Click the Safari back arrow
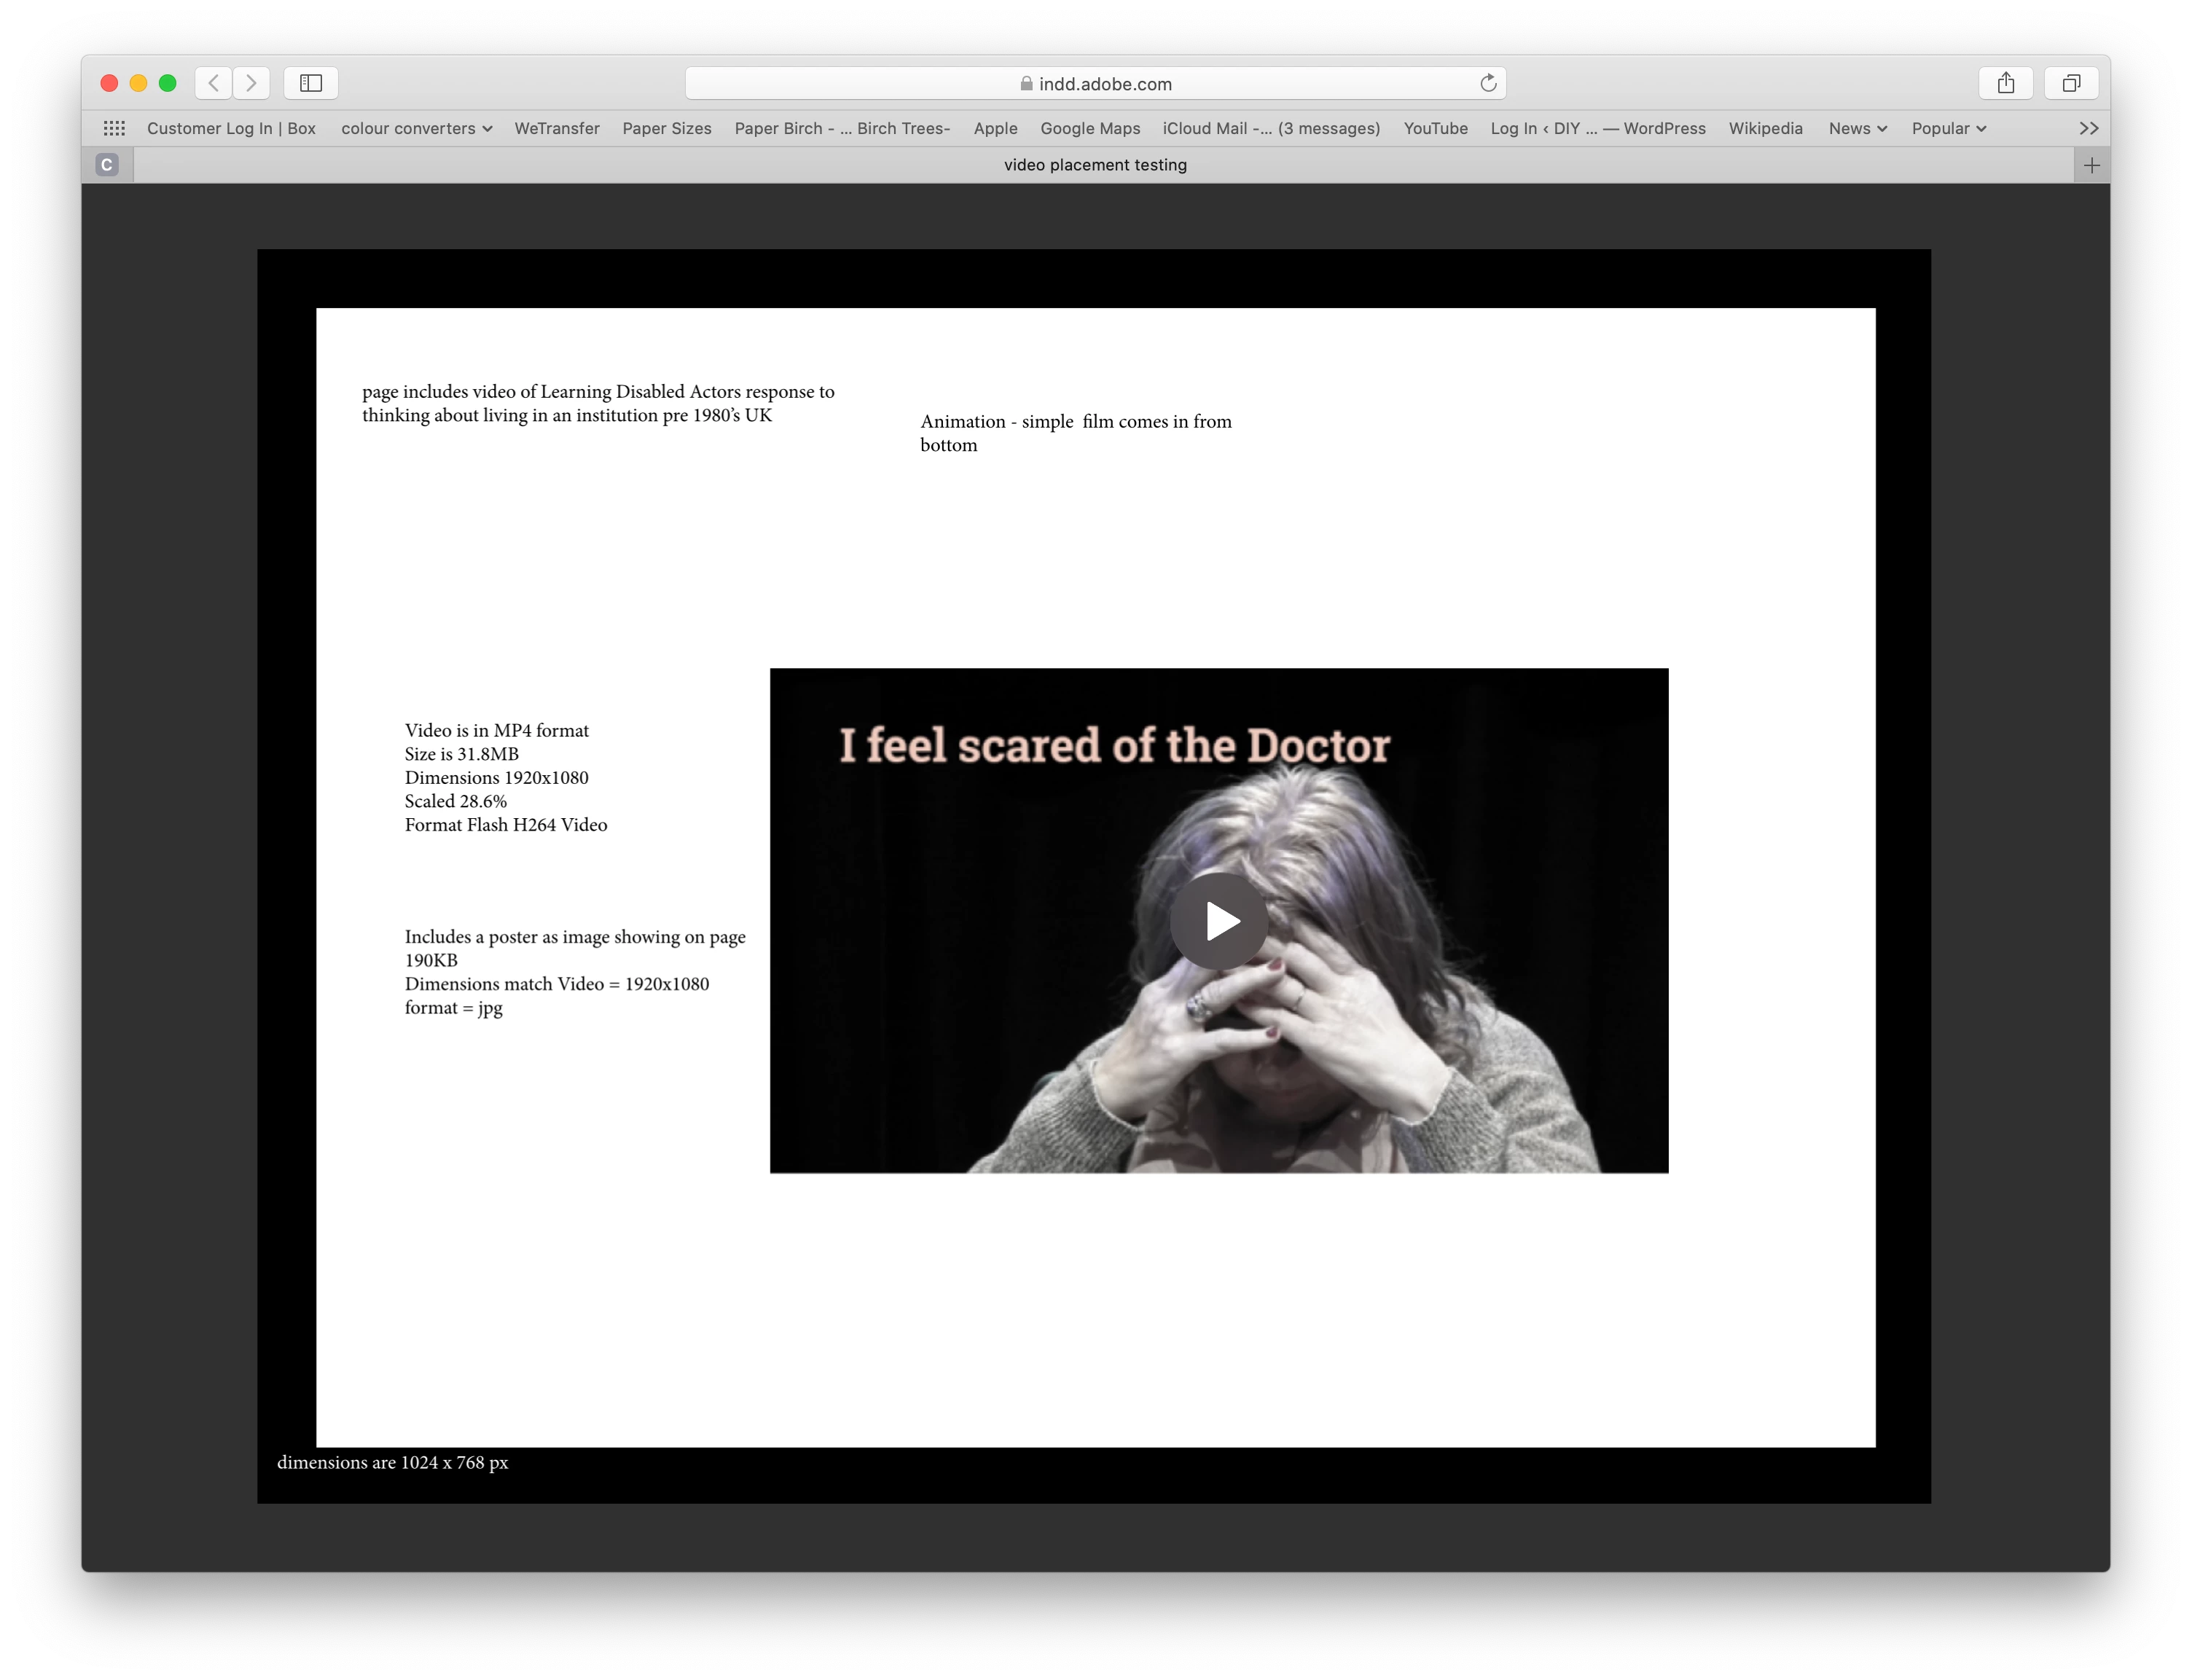2192x1680 pixels. [x=213, y=83]
